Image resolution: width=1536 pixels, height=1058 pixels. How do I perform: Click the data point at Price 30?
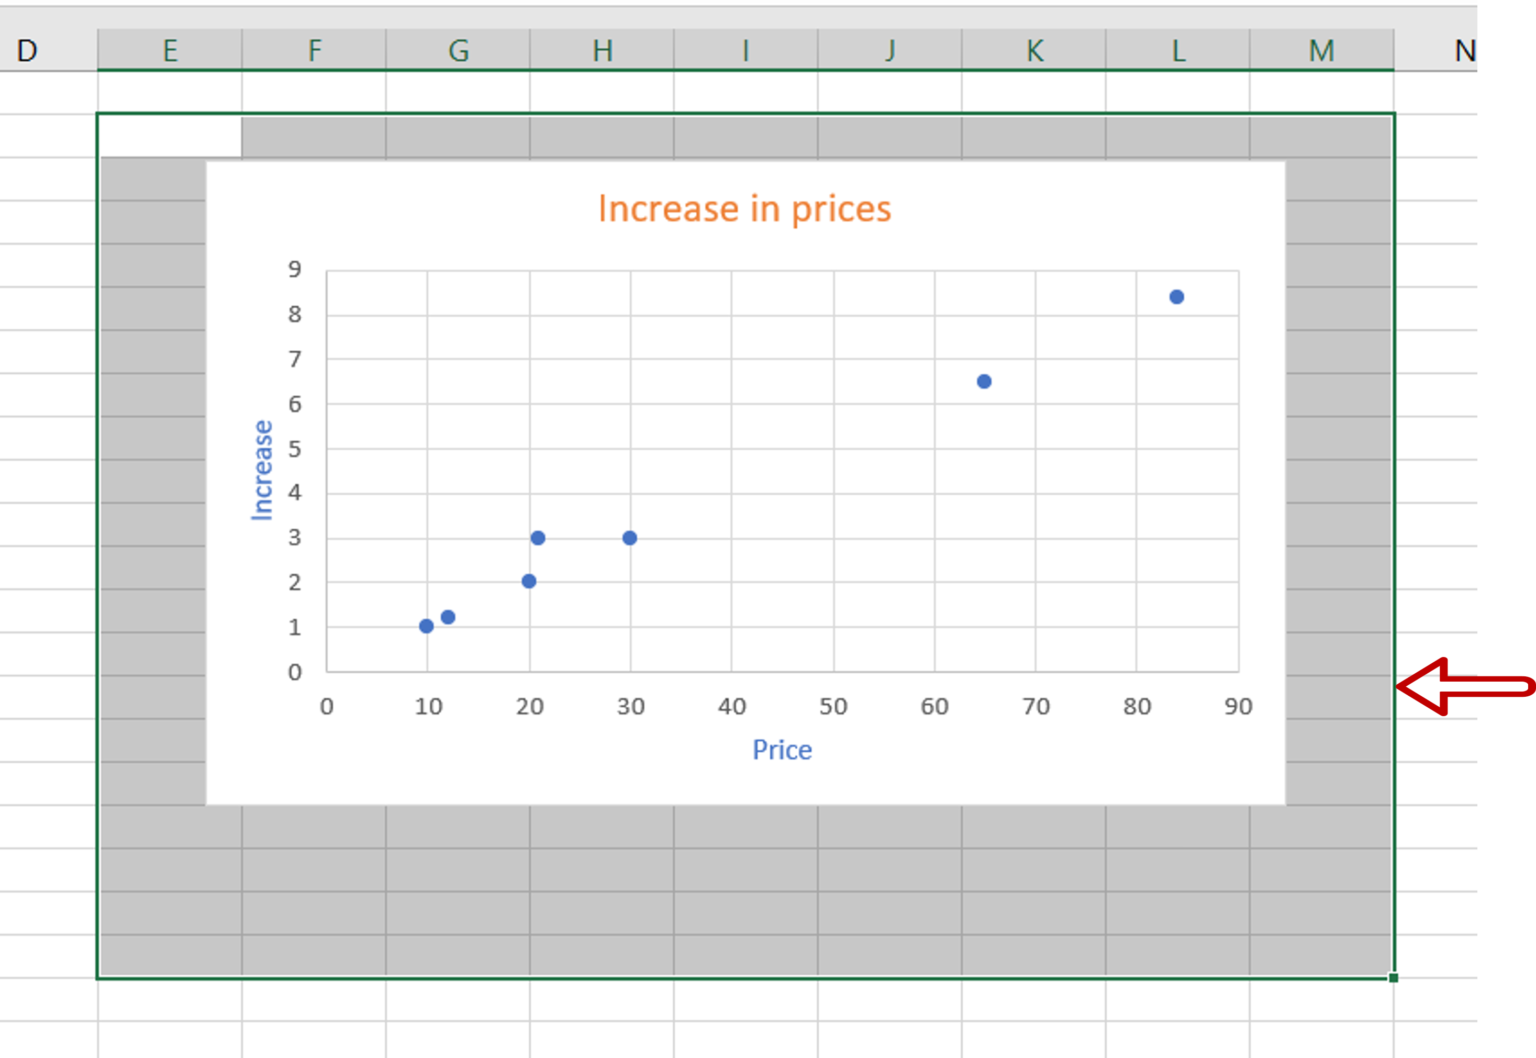pyautogui.click(x=628, y=537)
